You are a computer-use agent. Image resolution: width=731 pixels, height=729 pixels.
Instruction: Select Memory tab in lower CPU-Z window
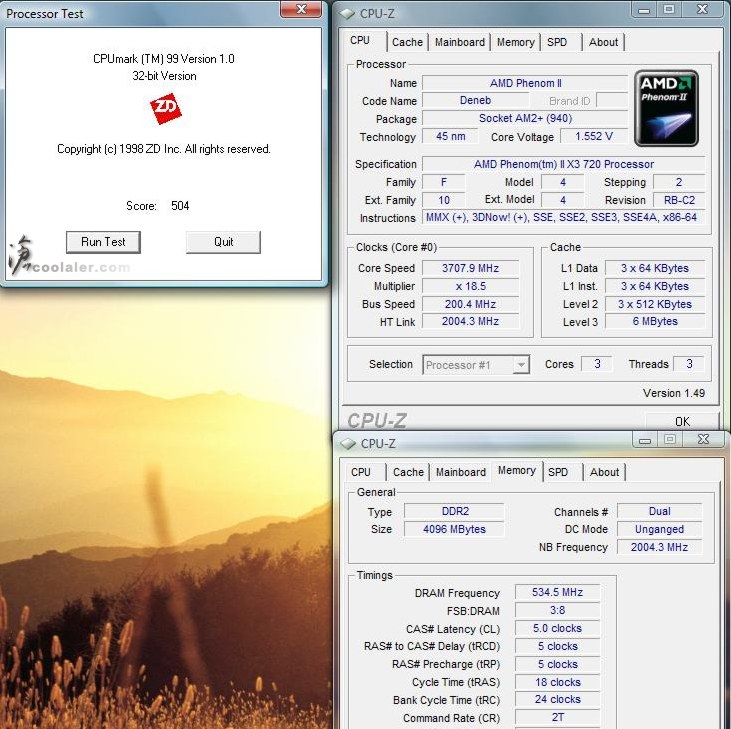(x=517, y=471)
